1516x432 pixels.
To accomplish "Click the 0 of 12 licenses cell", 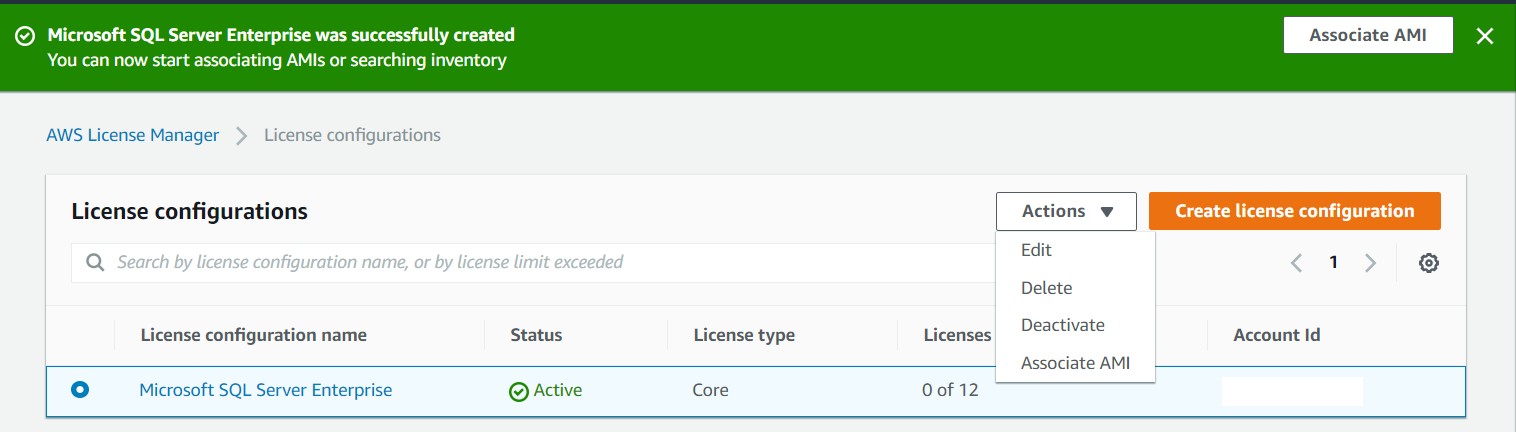I will pyautogui.click(x=950, y=390).
